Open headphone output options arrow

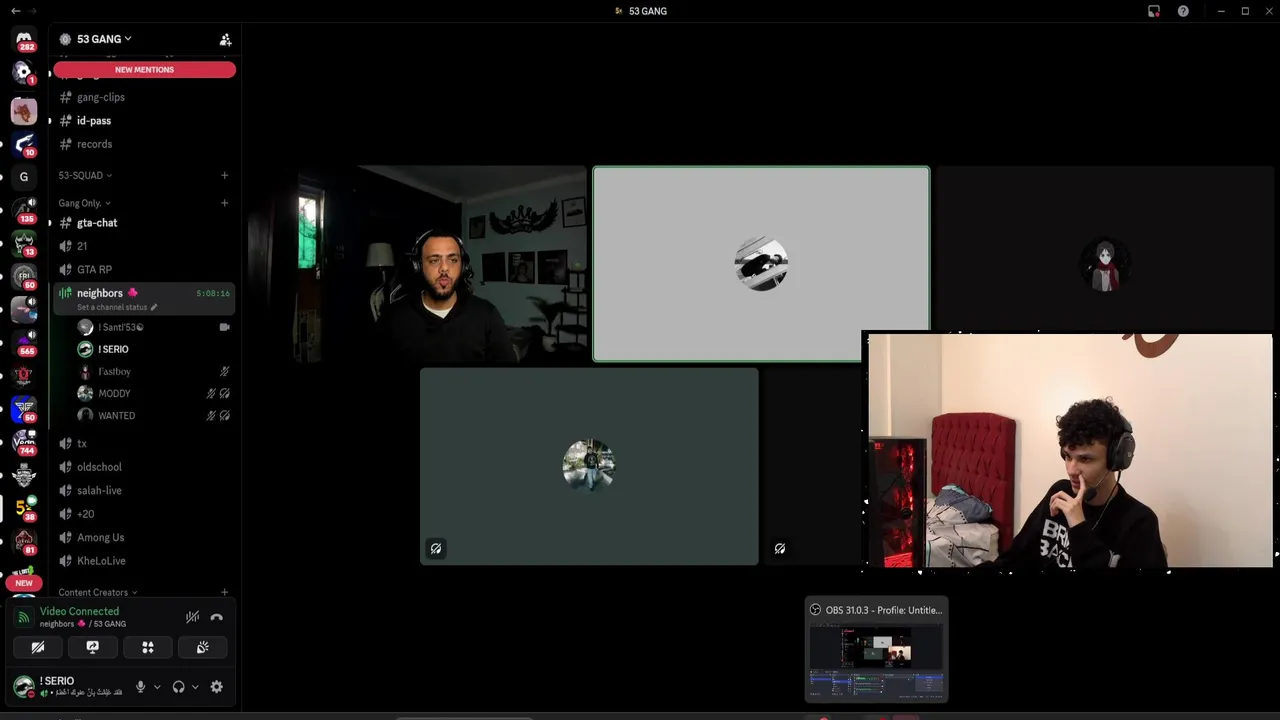tap(195, 687)
